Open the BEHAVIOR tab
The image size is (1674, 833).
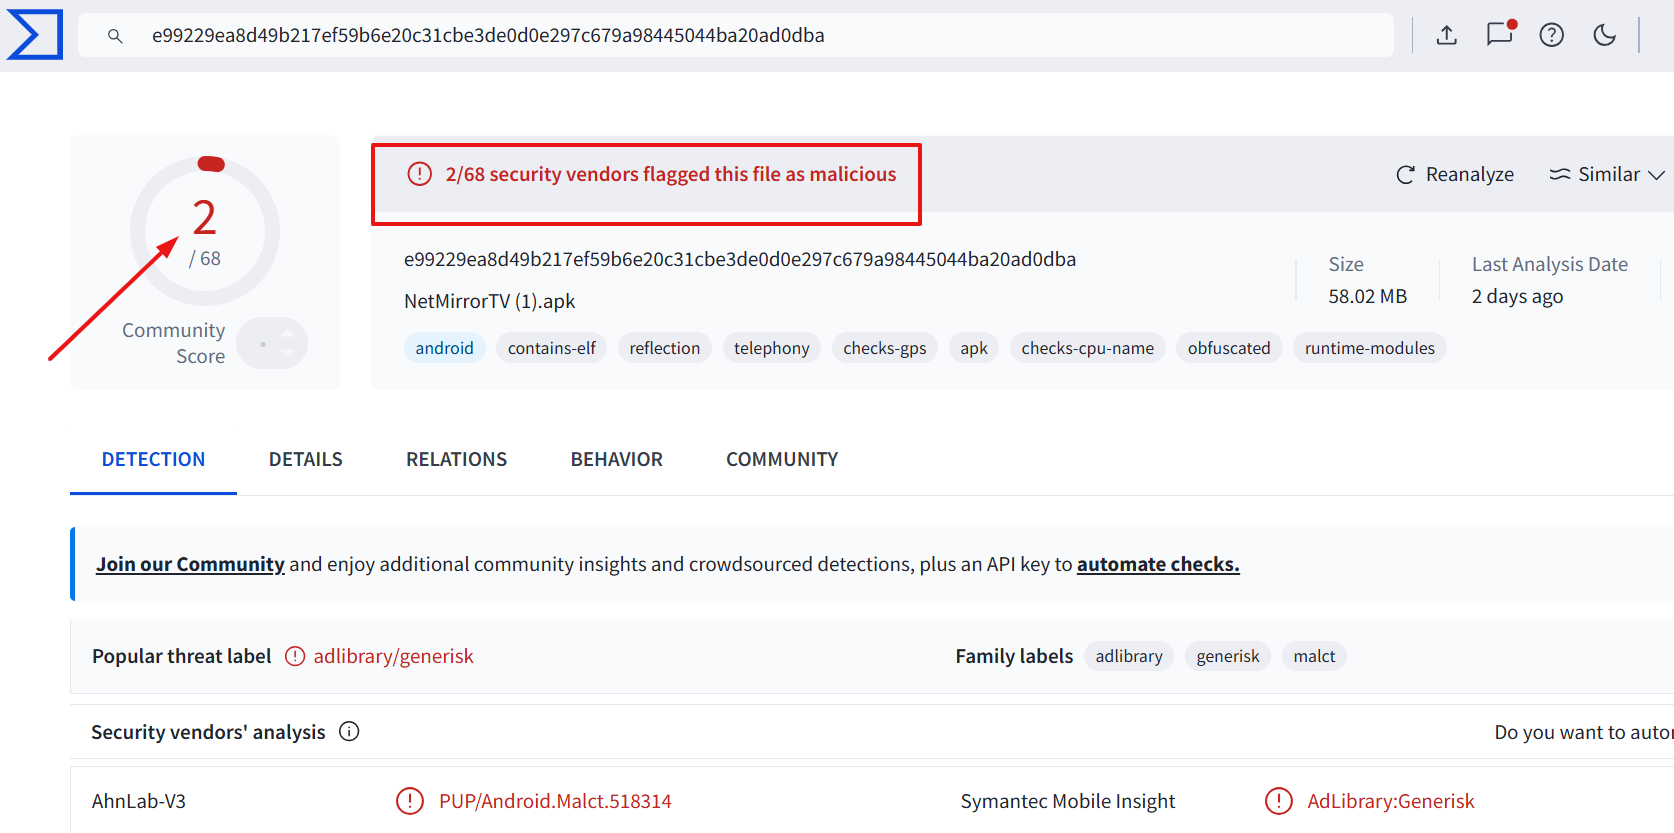point(616,459)
